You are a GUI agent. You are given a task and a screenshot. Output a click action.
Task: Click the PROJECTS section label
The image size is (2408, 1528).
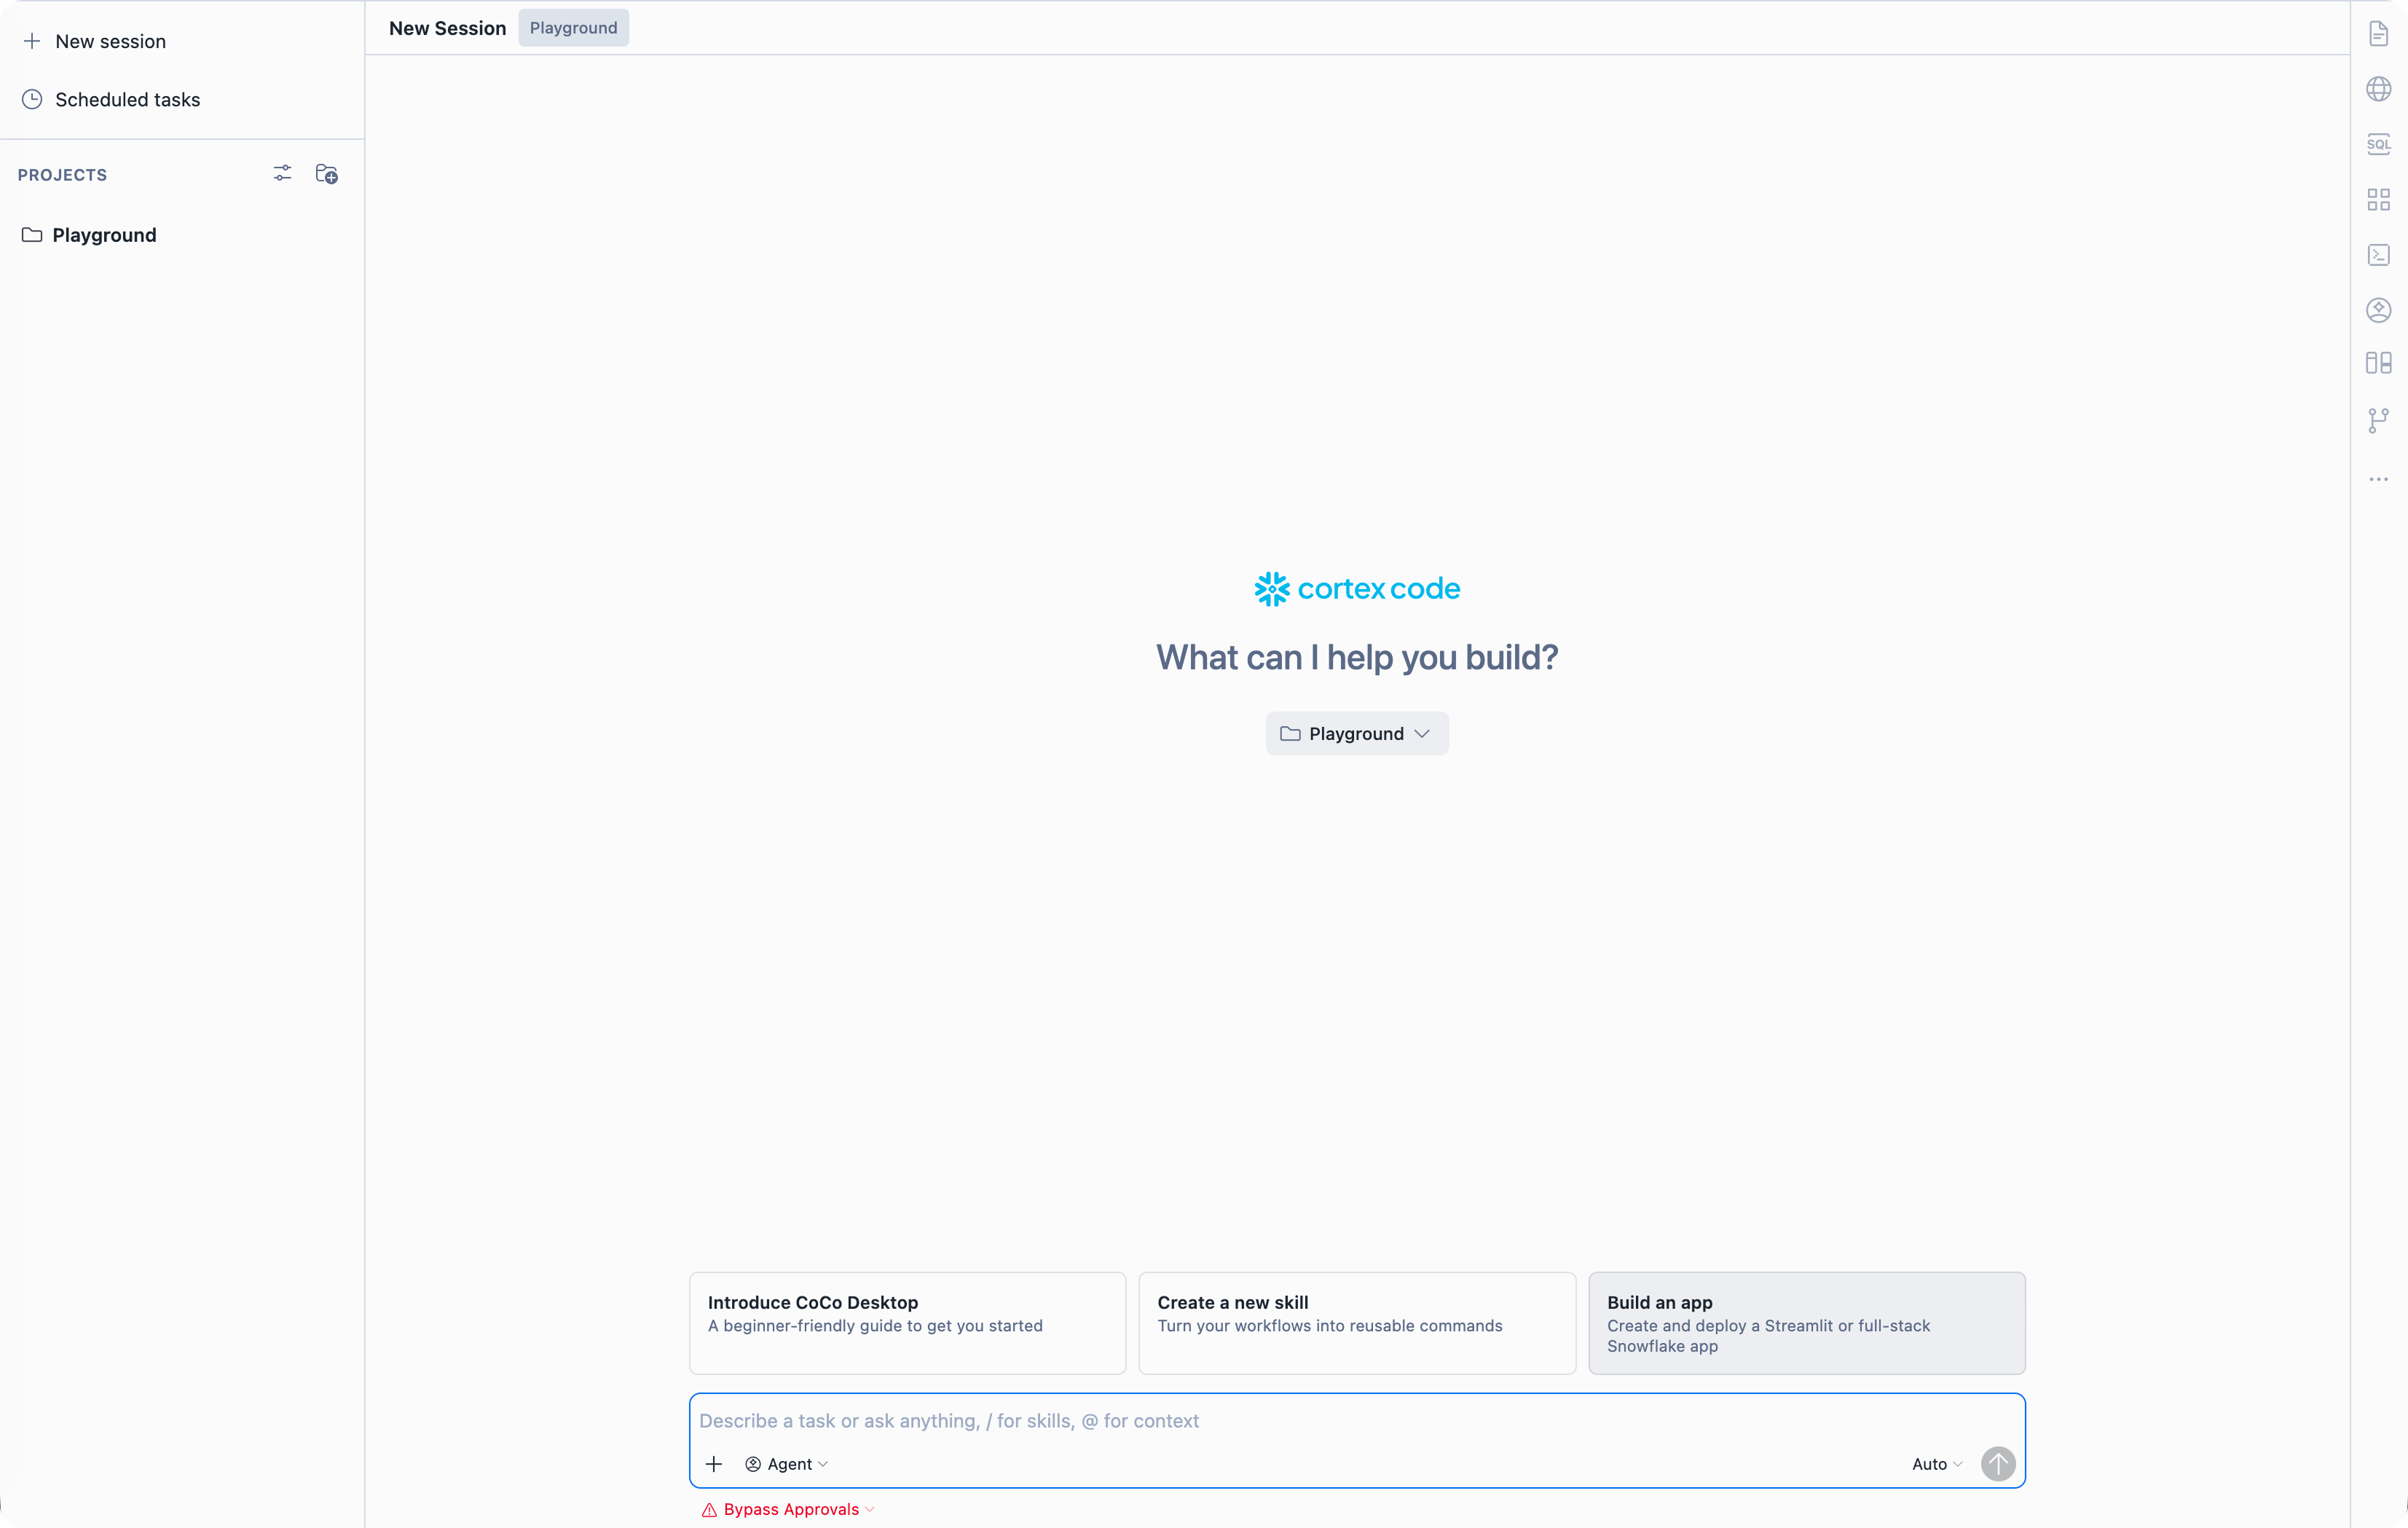(62, 174)
